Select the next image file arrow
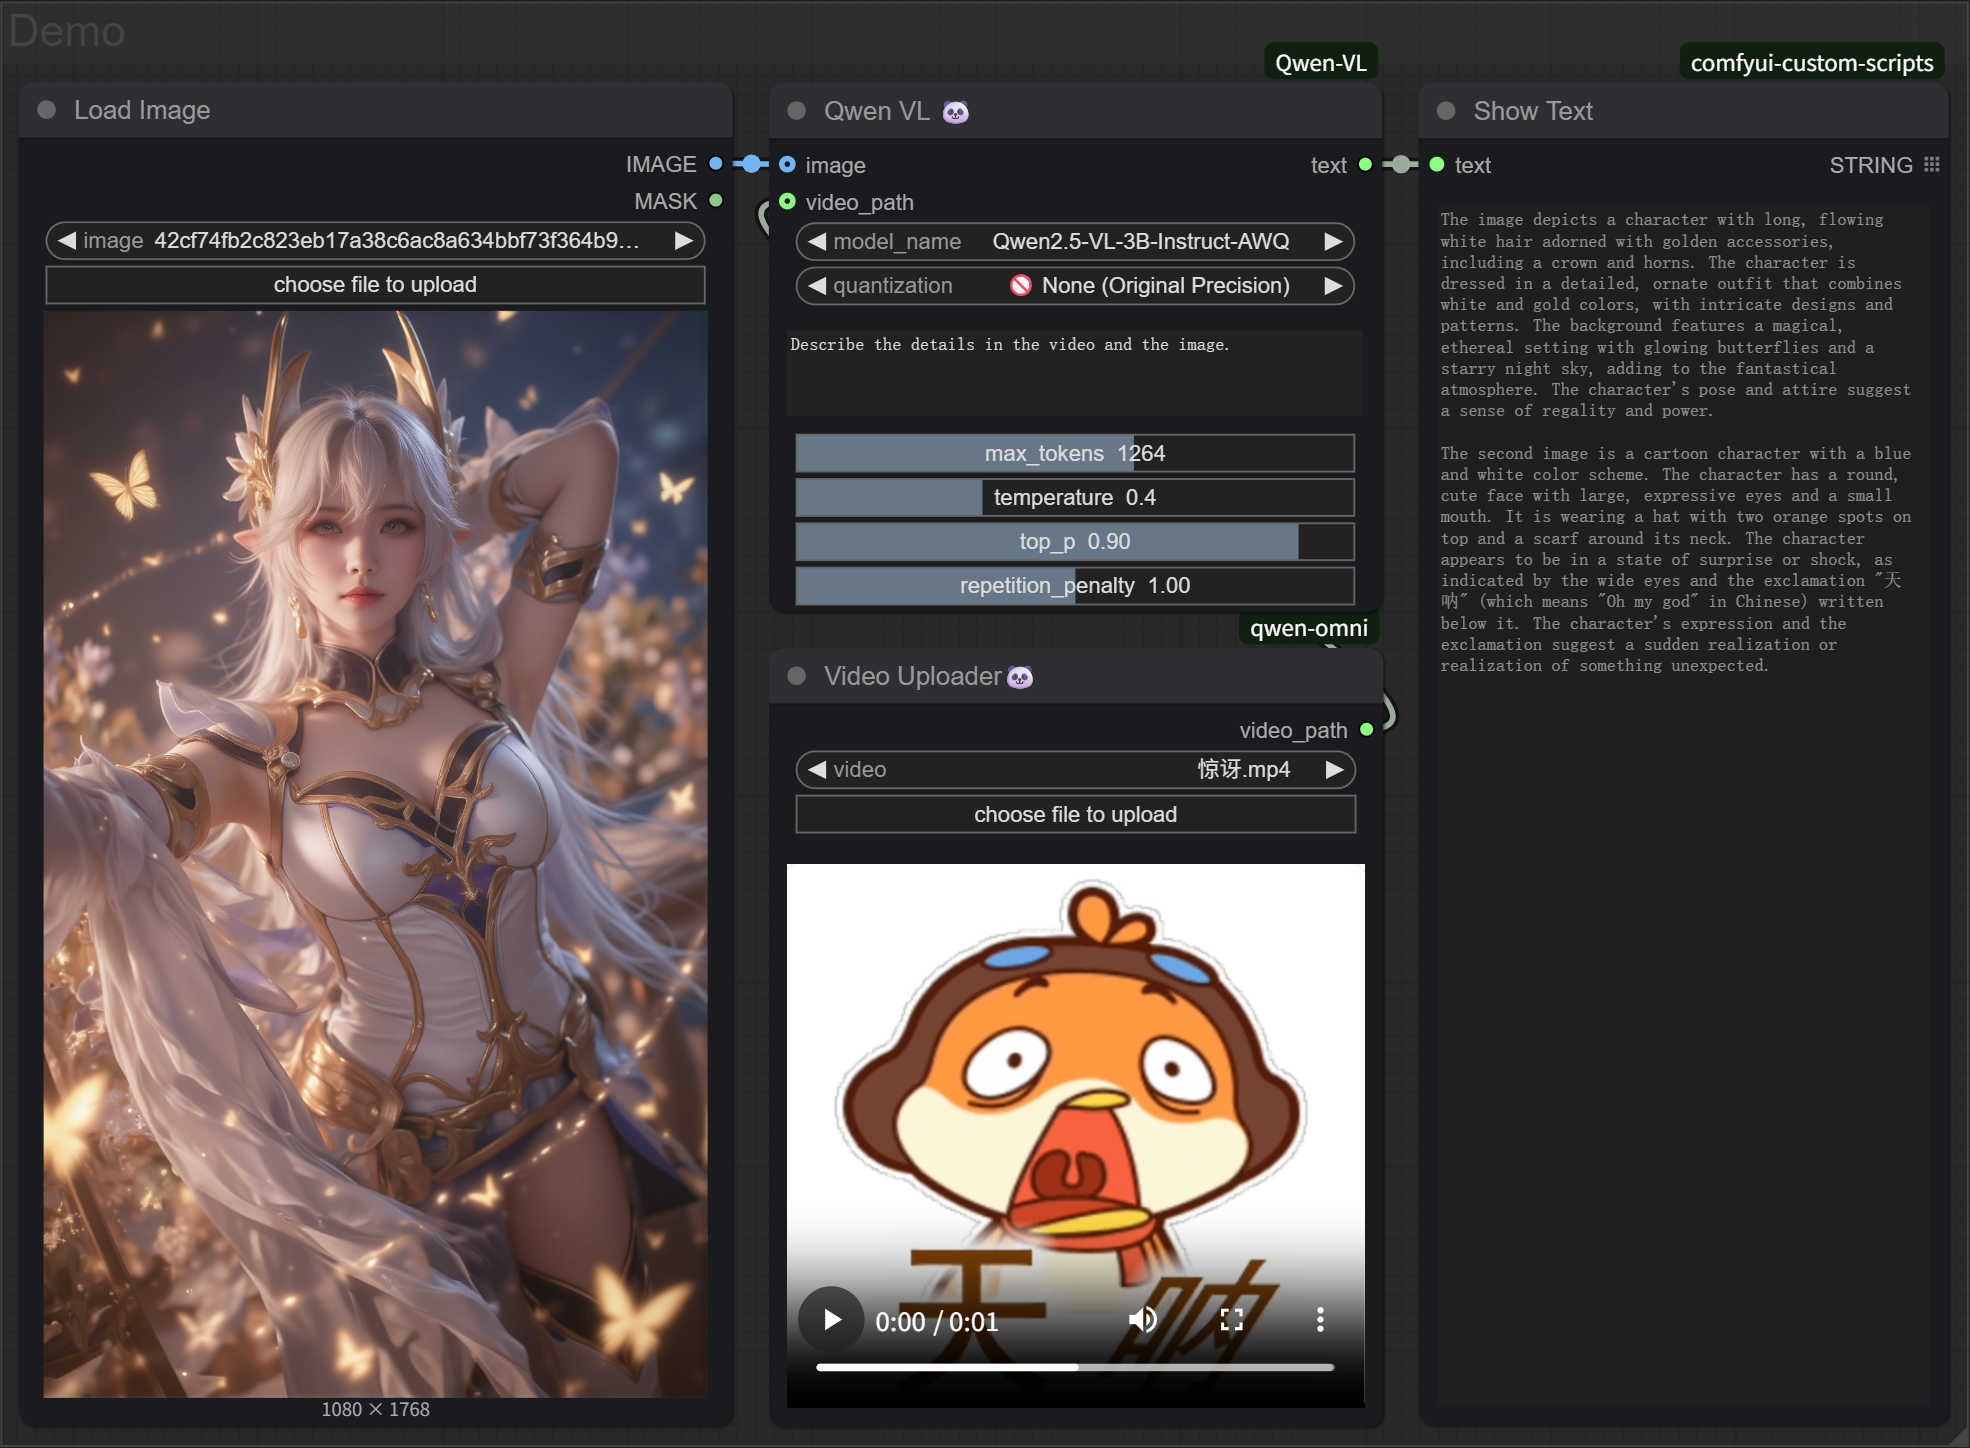Viewport: 1970px width, 1448px height. tap(684, 241)
